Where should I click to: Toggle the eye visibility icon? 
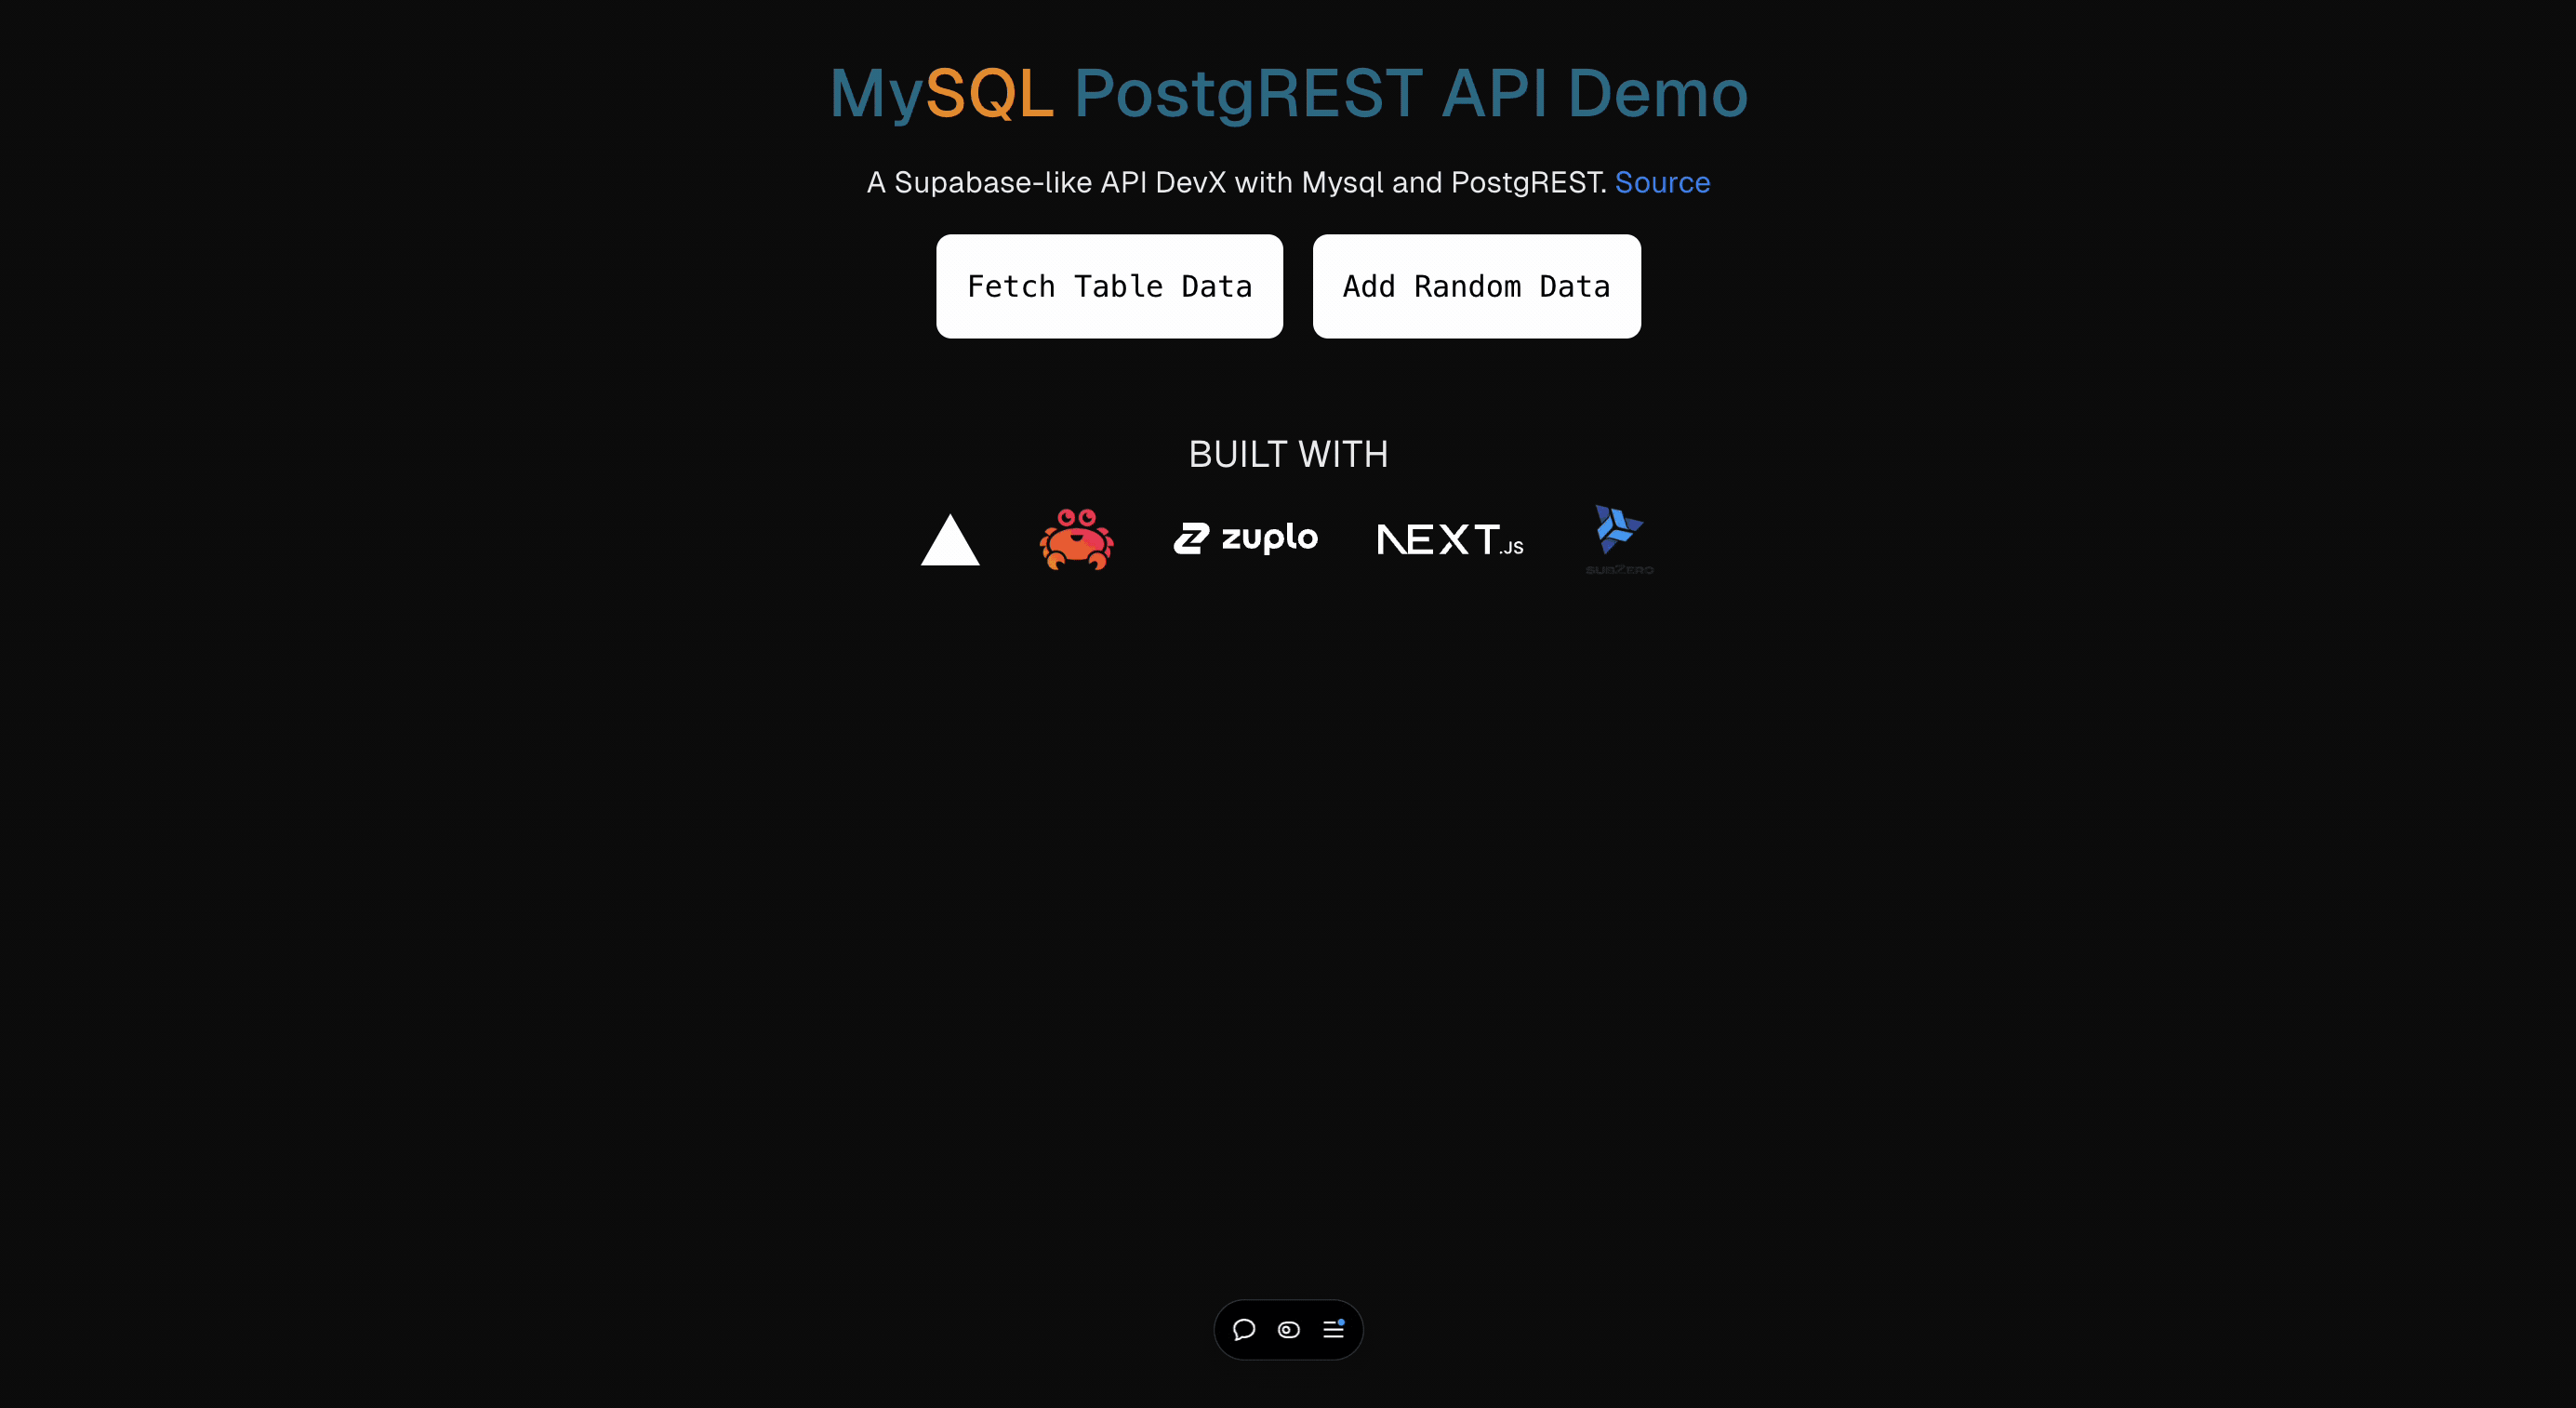tap(1288, 1330)
